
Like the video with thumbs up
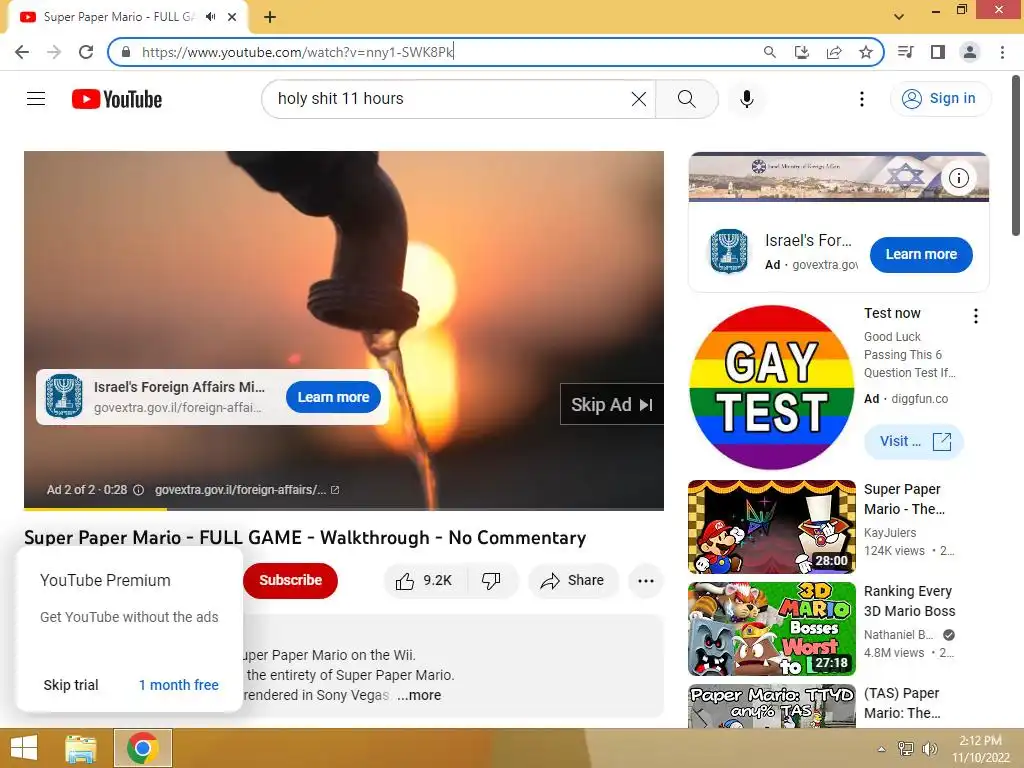(424, 581)
